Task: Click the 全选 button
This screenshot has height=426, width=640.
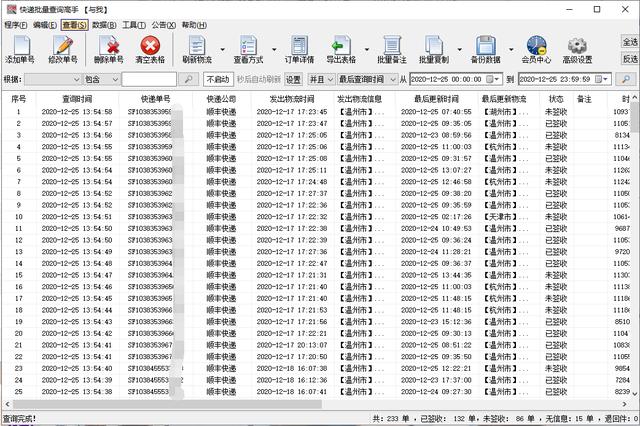Action: 629,42
